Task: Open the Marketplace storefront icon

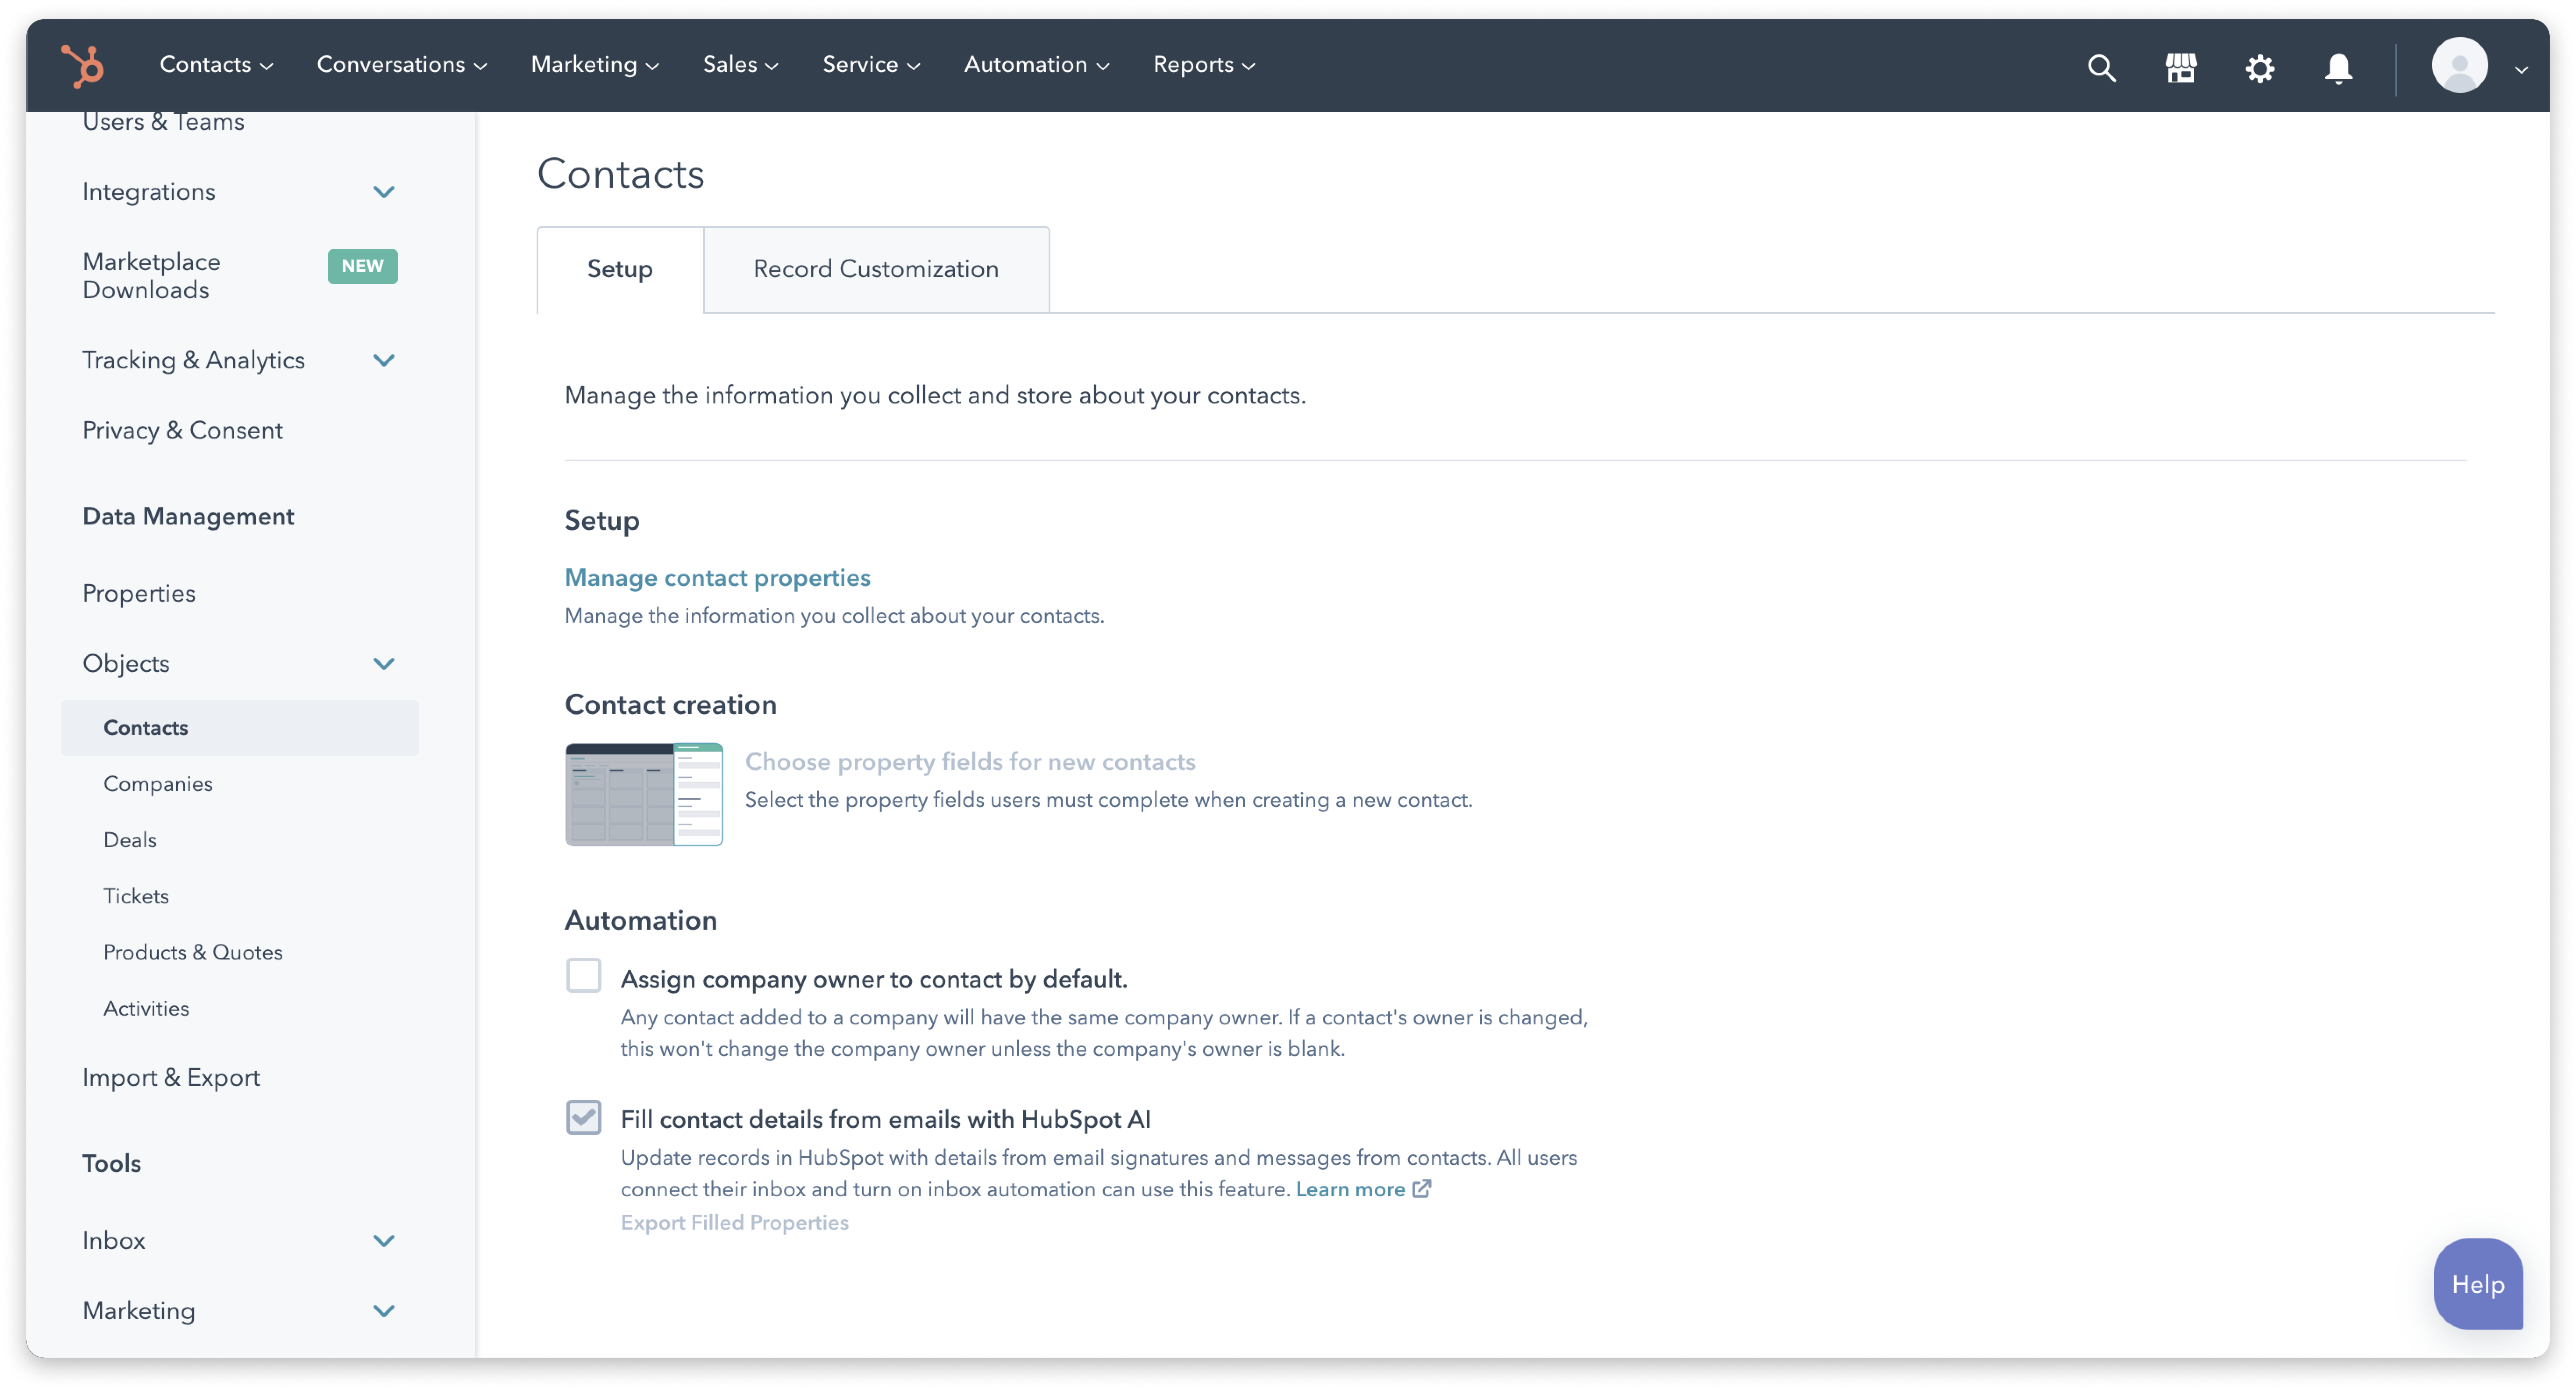Action: pos(2180,68)
